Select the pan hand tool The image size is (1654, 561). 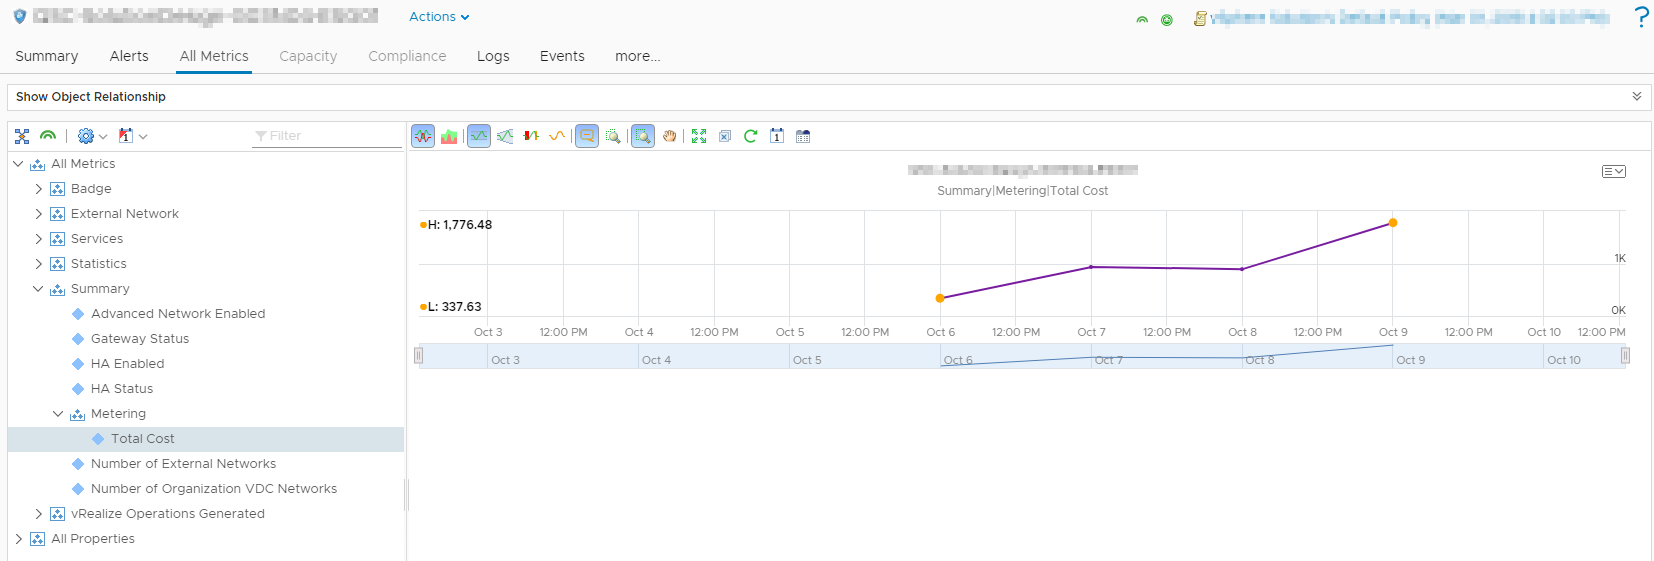click(669, 136)
